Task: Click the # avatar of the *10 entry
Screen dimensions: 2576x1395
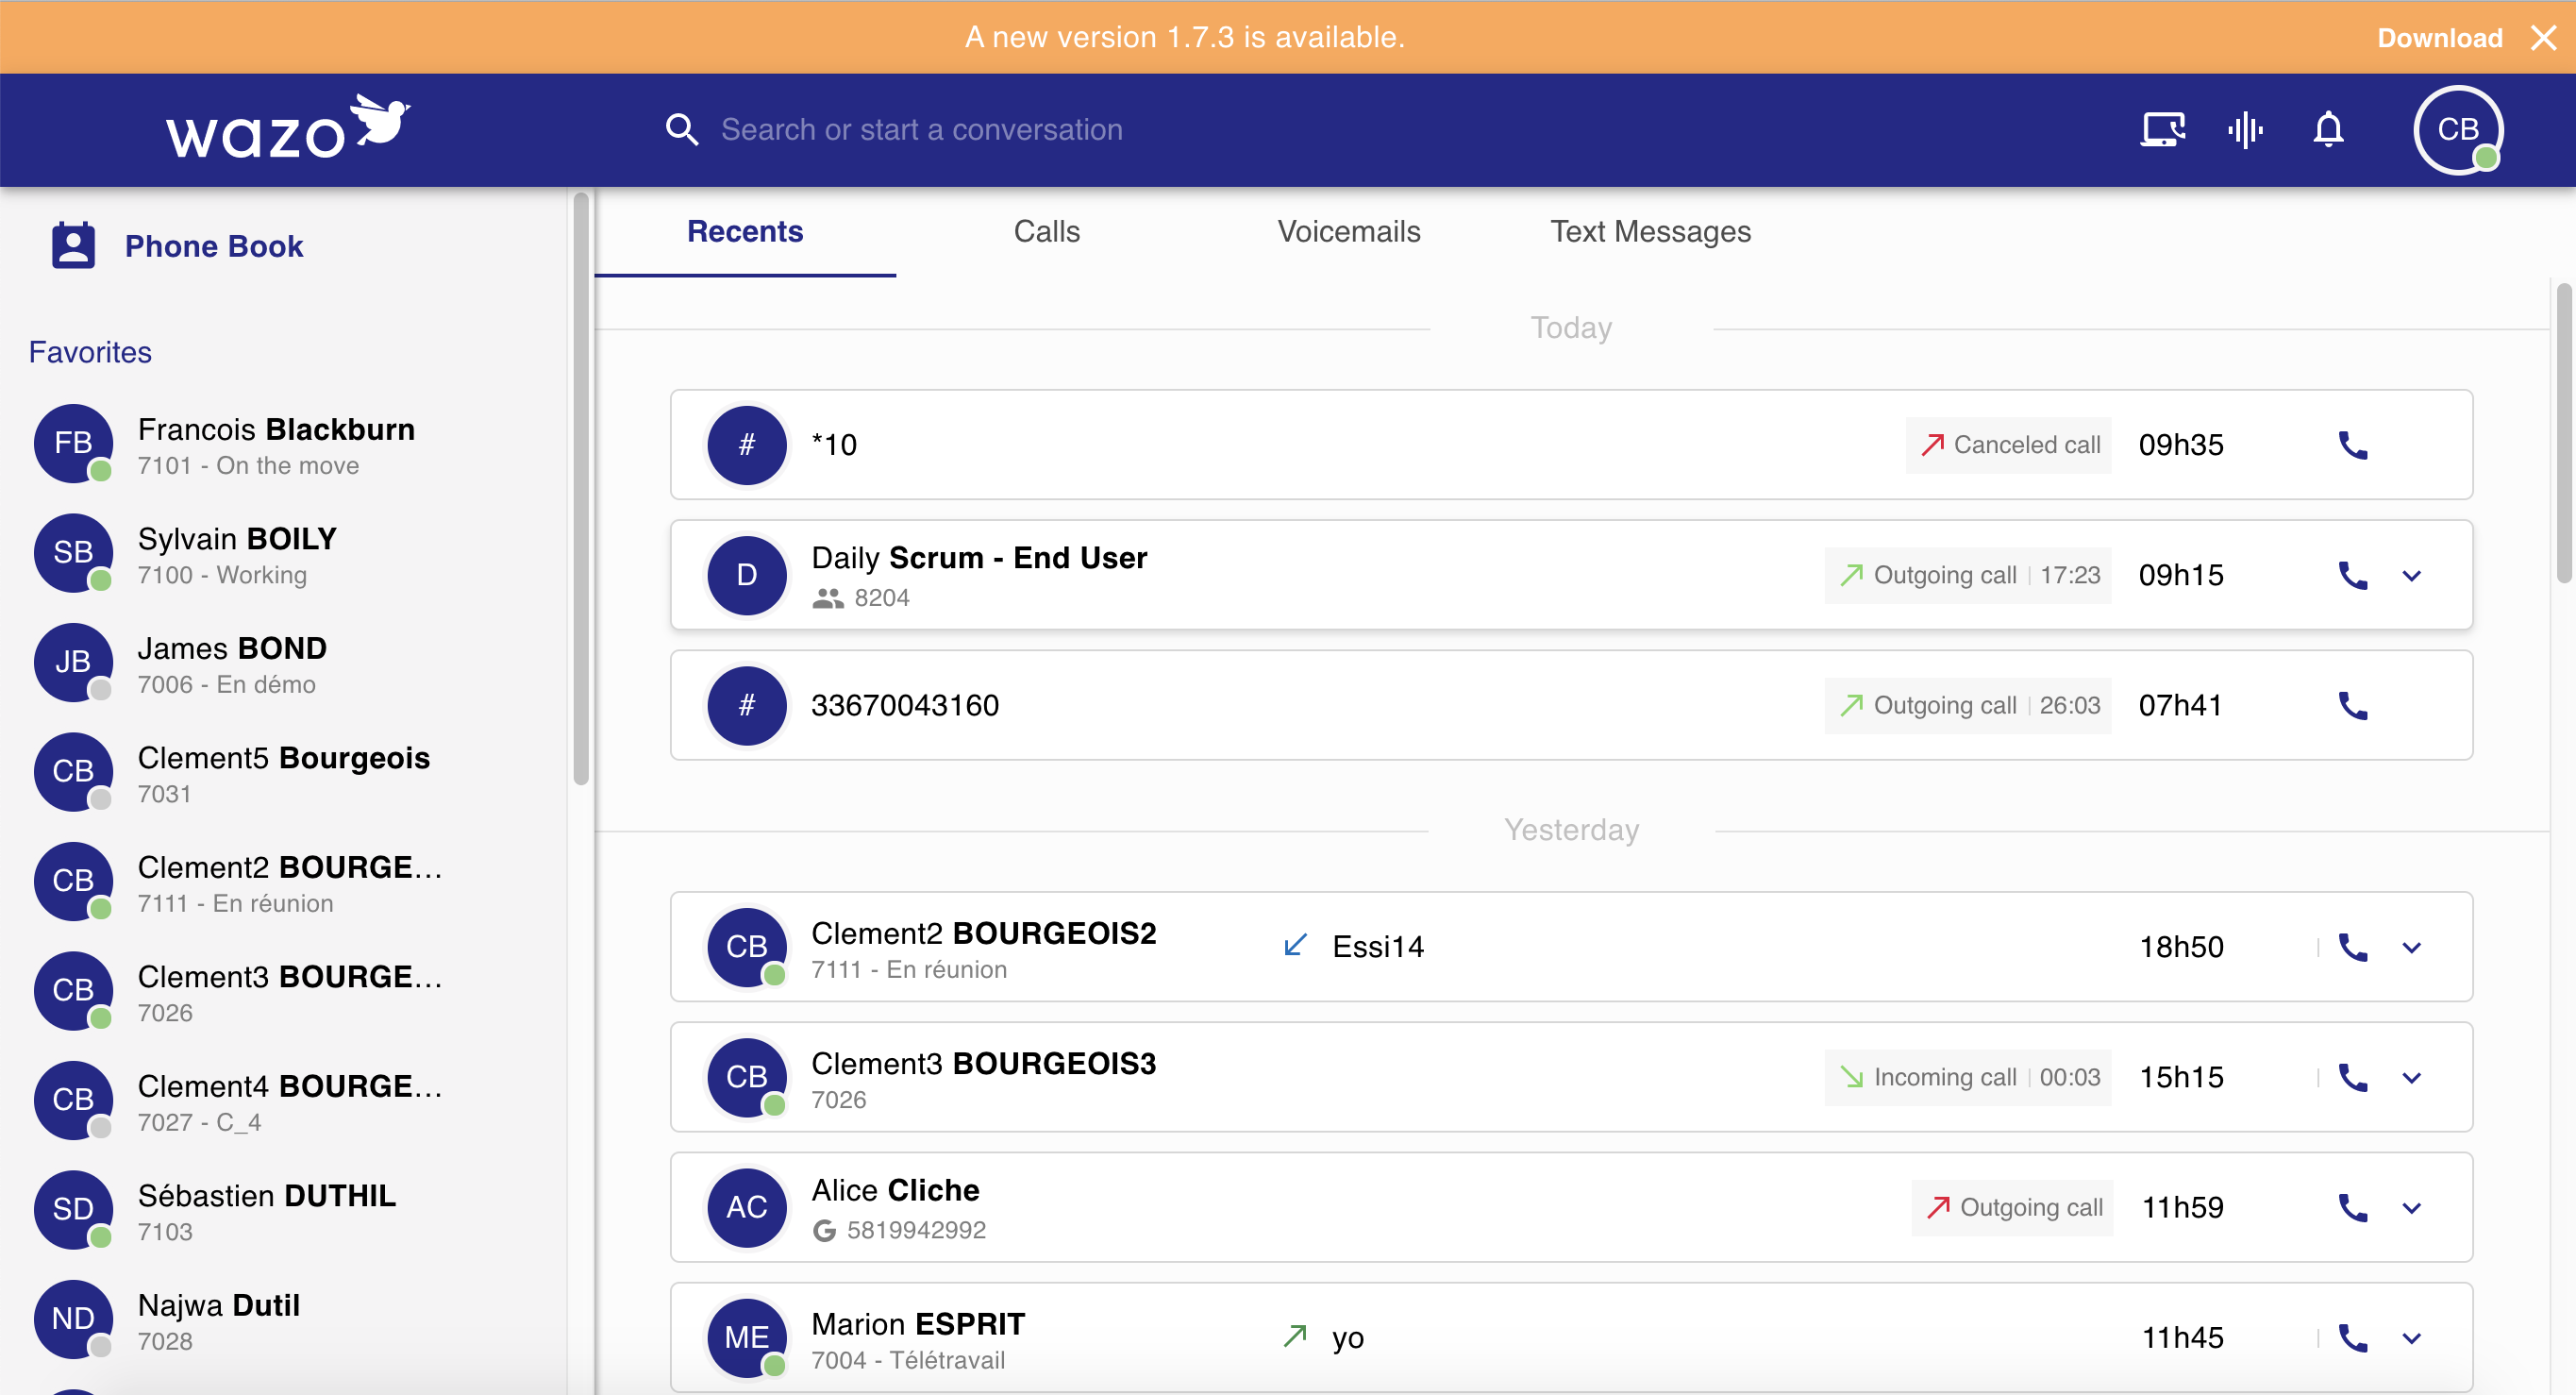Action: (746, 445)
